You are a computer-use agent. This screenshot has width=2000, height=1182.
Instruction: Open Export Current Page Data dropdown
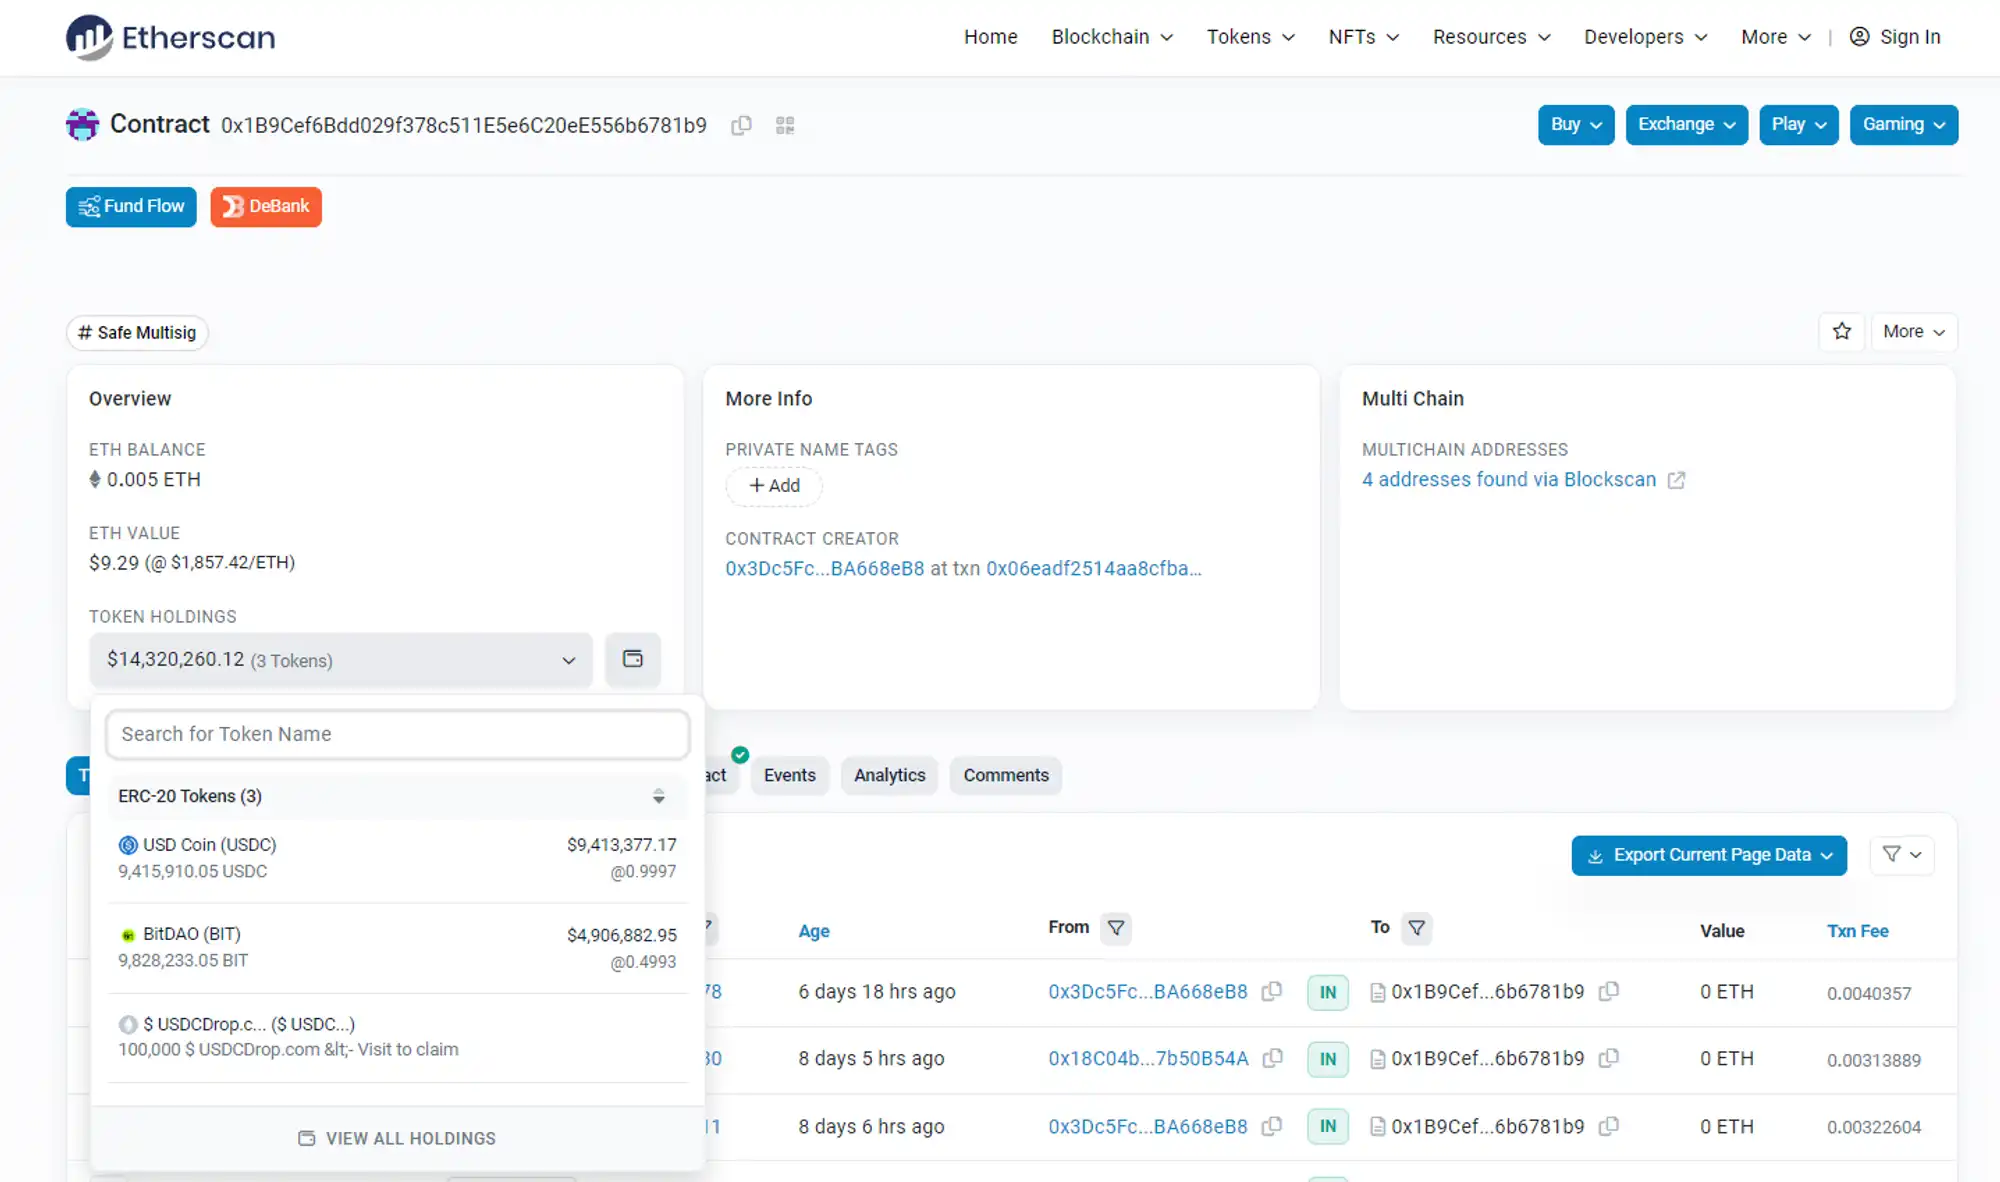click(x=1709, y=855)
